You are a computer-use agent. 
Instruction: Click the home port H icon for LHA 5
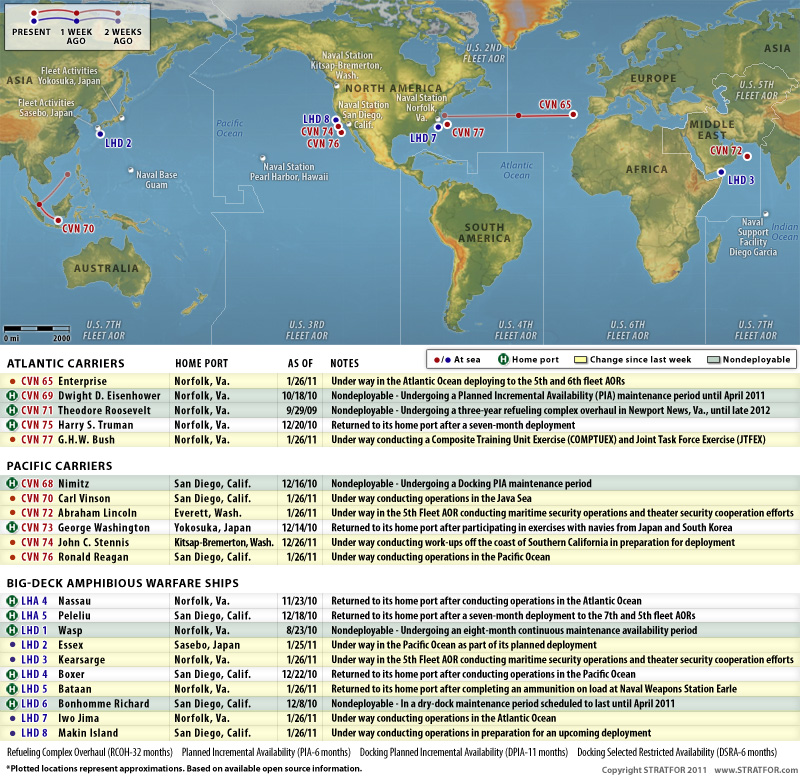(x=12, y=615)
